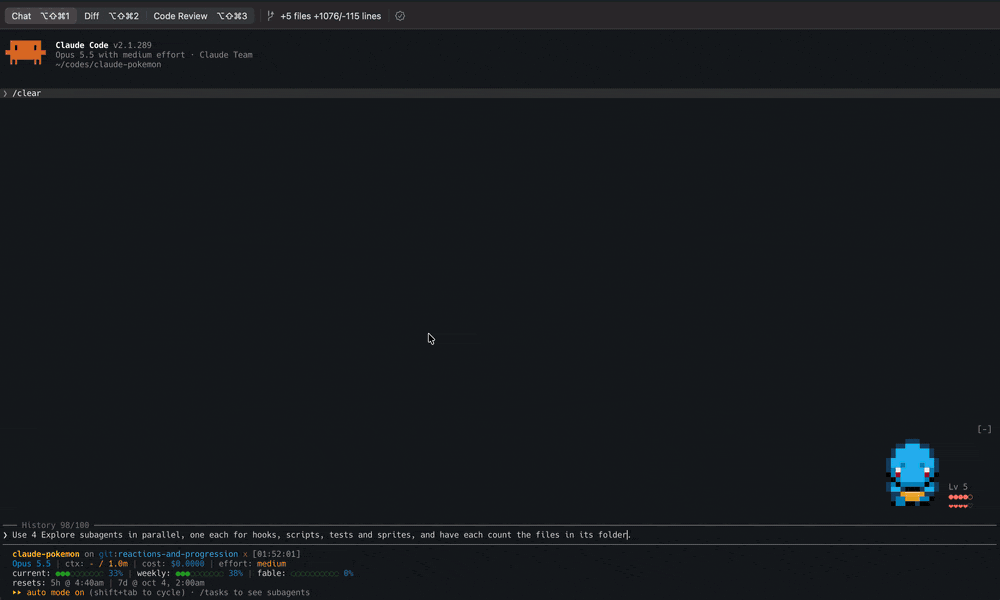Click the git branch icon in toolbar
The image size is (1000, 600).
[x=270, y=16]
